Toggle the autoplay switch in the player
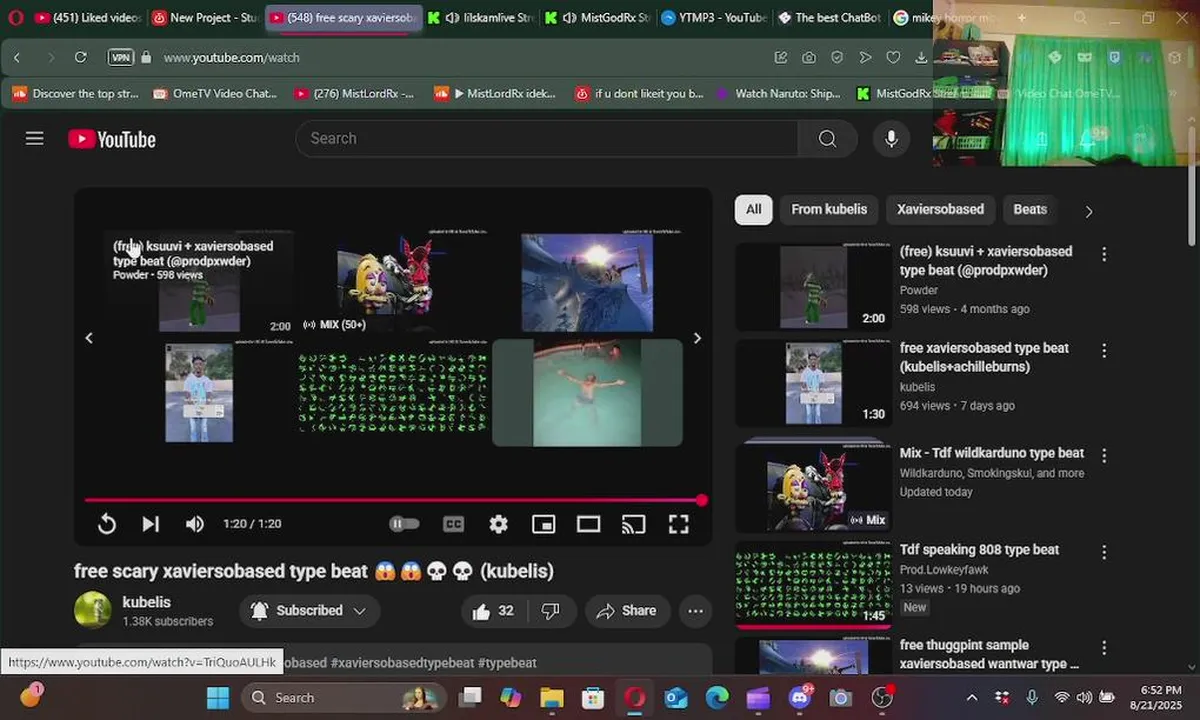Screen dimensions: 1200x720 click(404, 524)
